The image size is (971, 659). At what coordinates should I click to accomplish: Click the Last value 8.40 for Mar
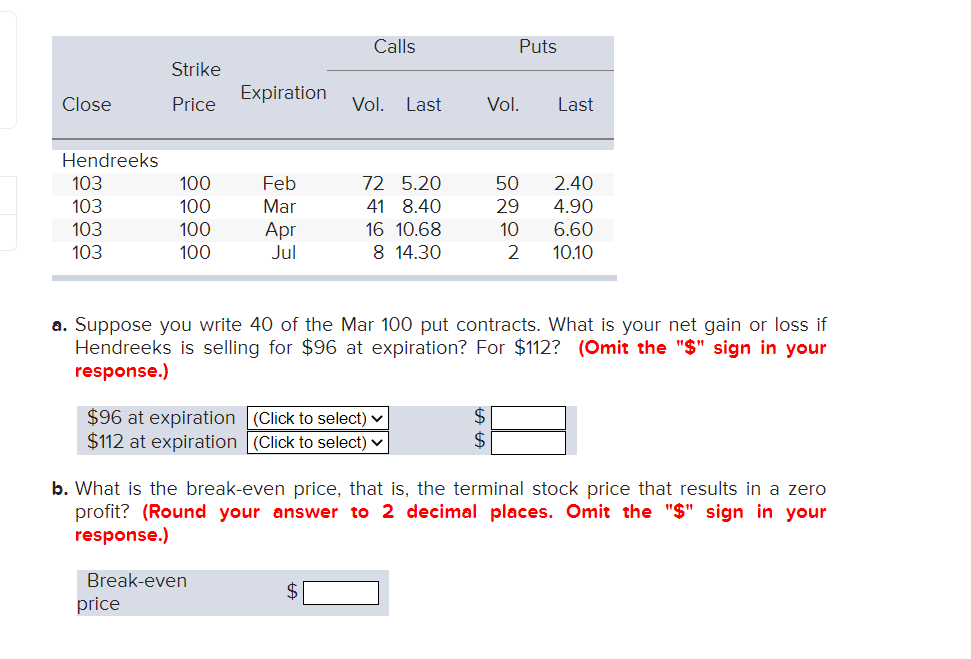pyautogui.click(x=422, y=206)
